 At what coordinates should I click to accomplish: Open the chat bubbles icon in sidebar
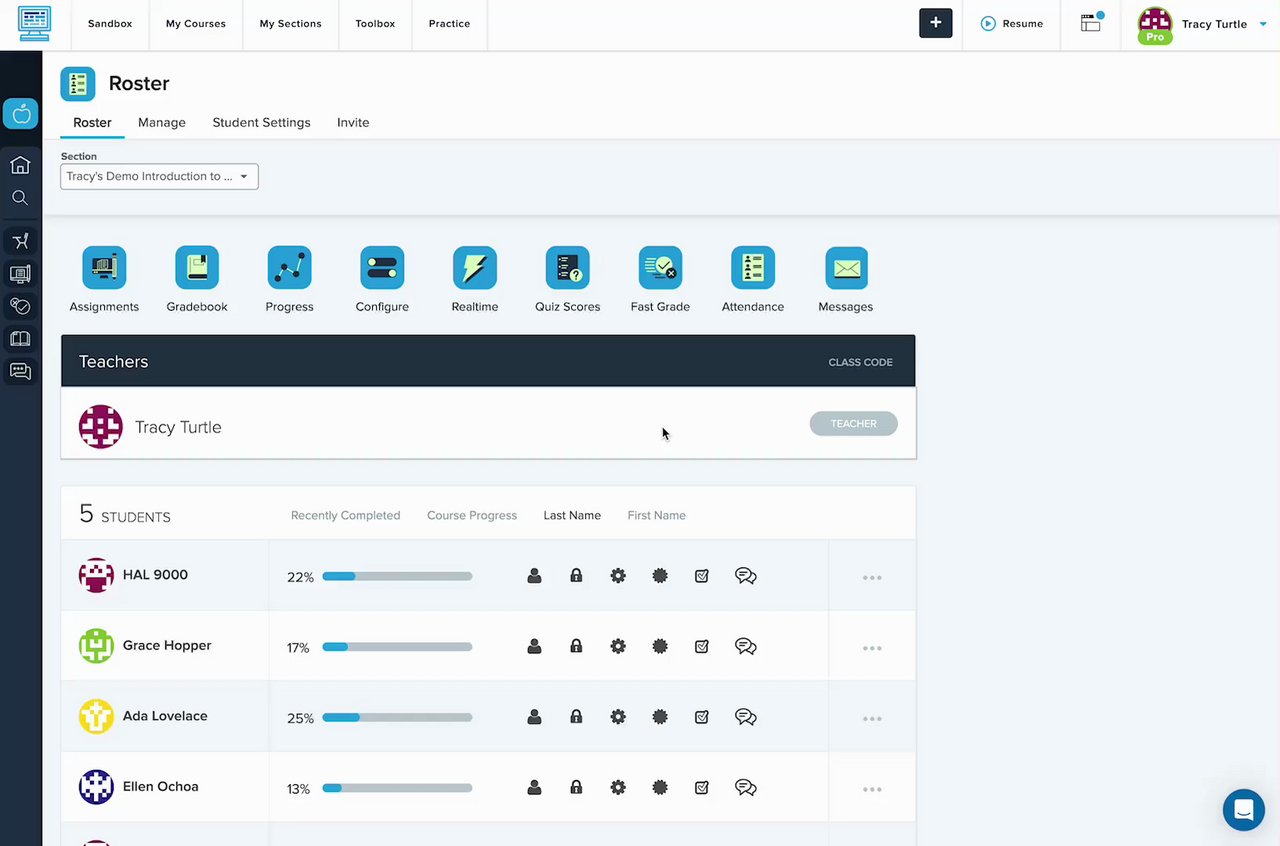(x=20, y=371)
